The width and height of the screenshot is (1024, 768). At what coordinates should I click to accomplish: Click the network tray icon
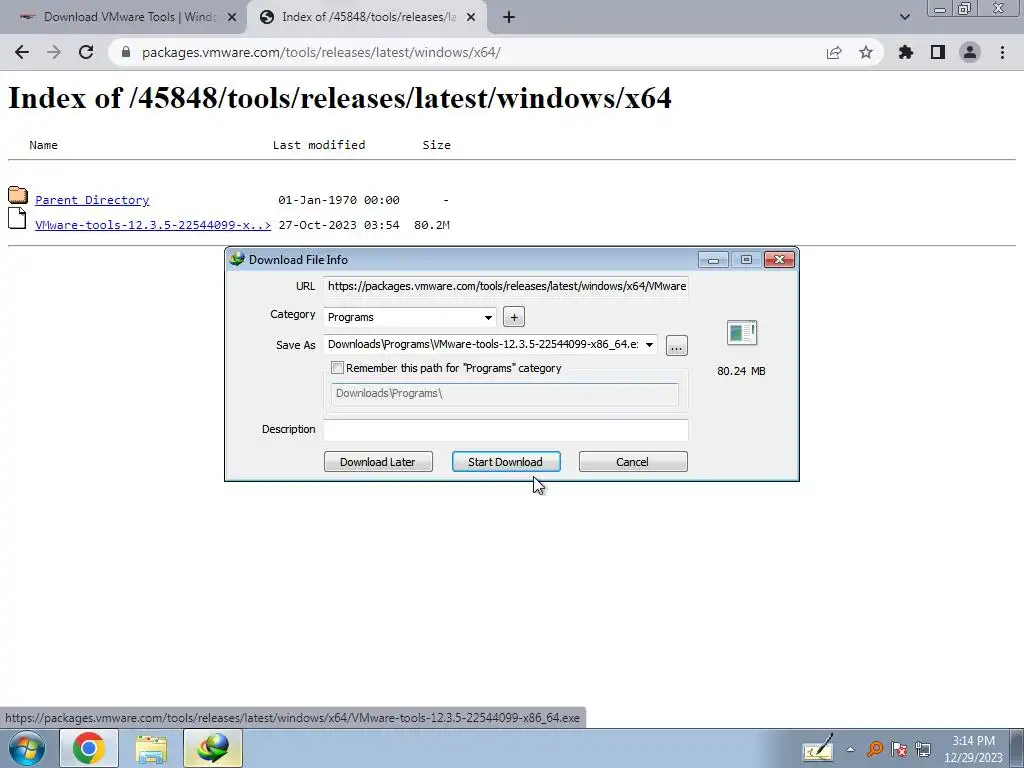pos(923,749)
